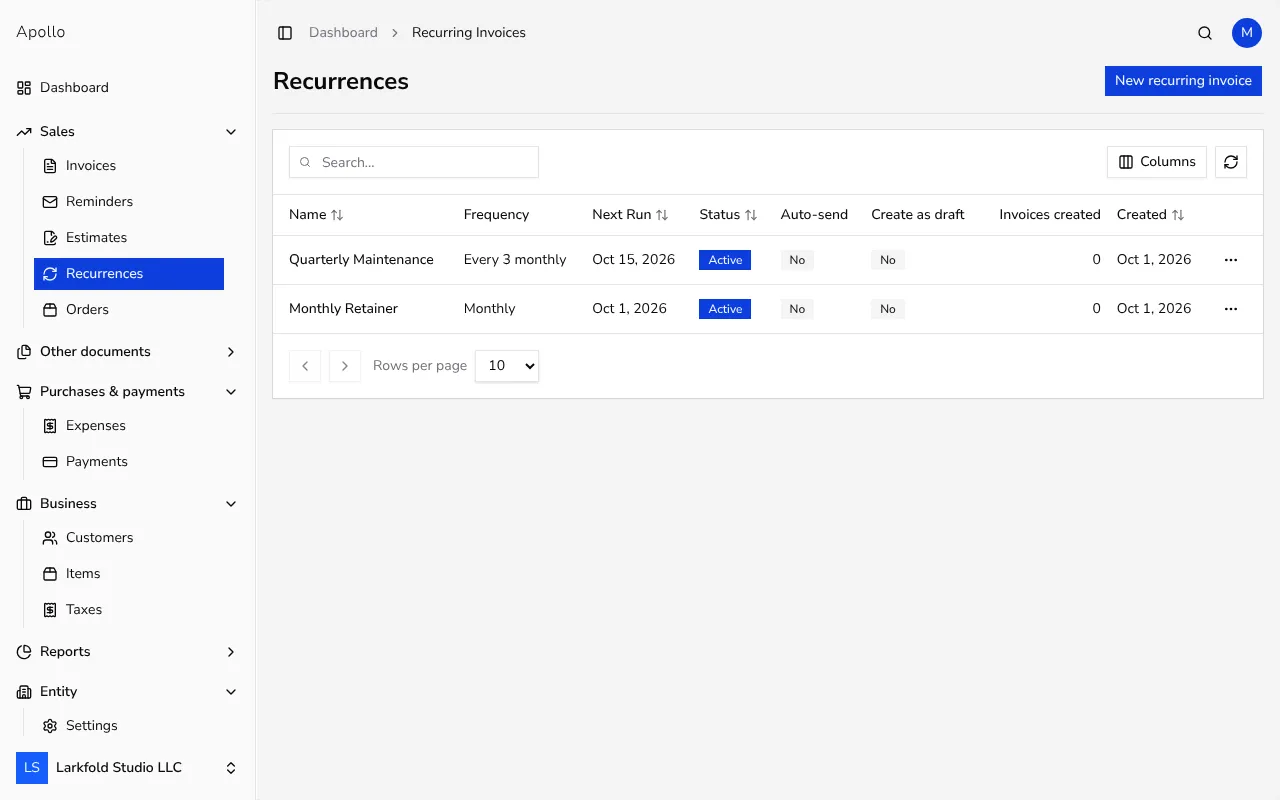Open Estimates in the sidebar
Viewport: 1280px width, 800px height.
click(x=129, y=238)
